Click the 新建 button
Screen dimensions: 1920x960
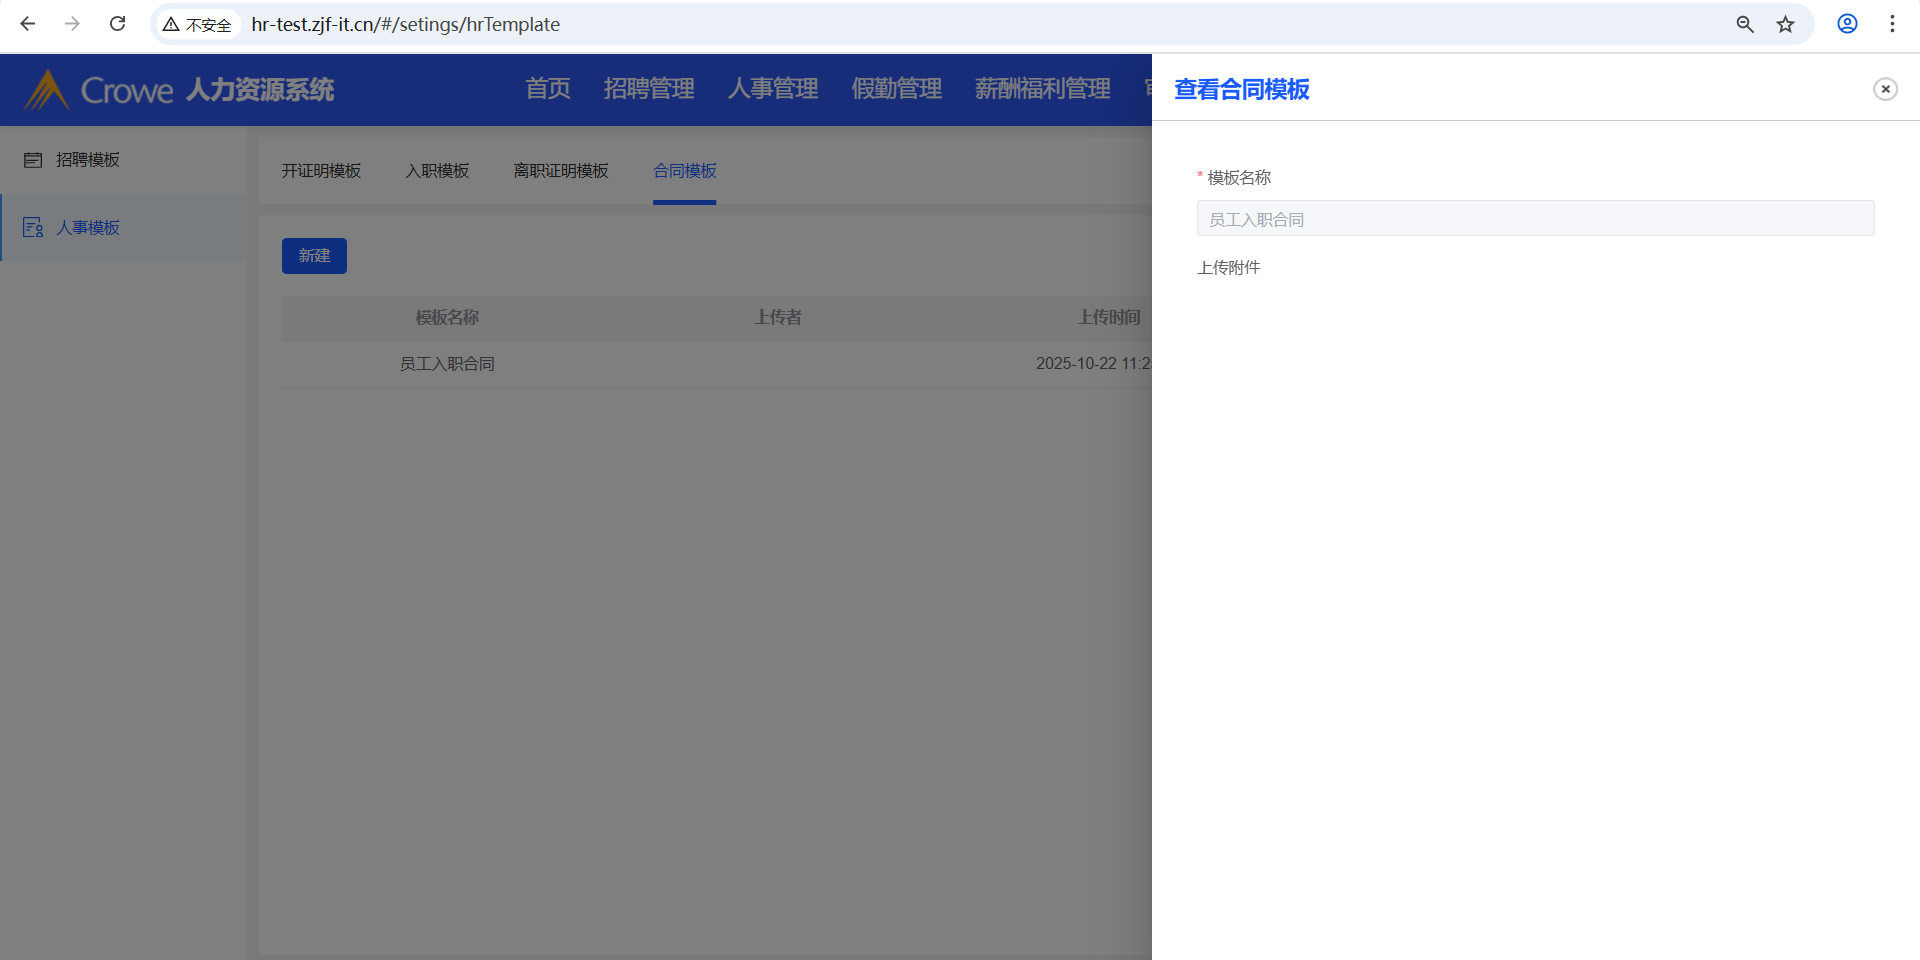314,256
